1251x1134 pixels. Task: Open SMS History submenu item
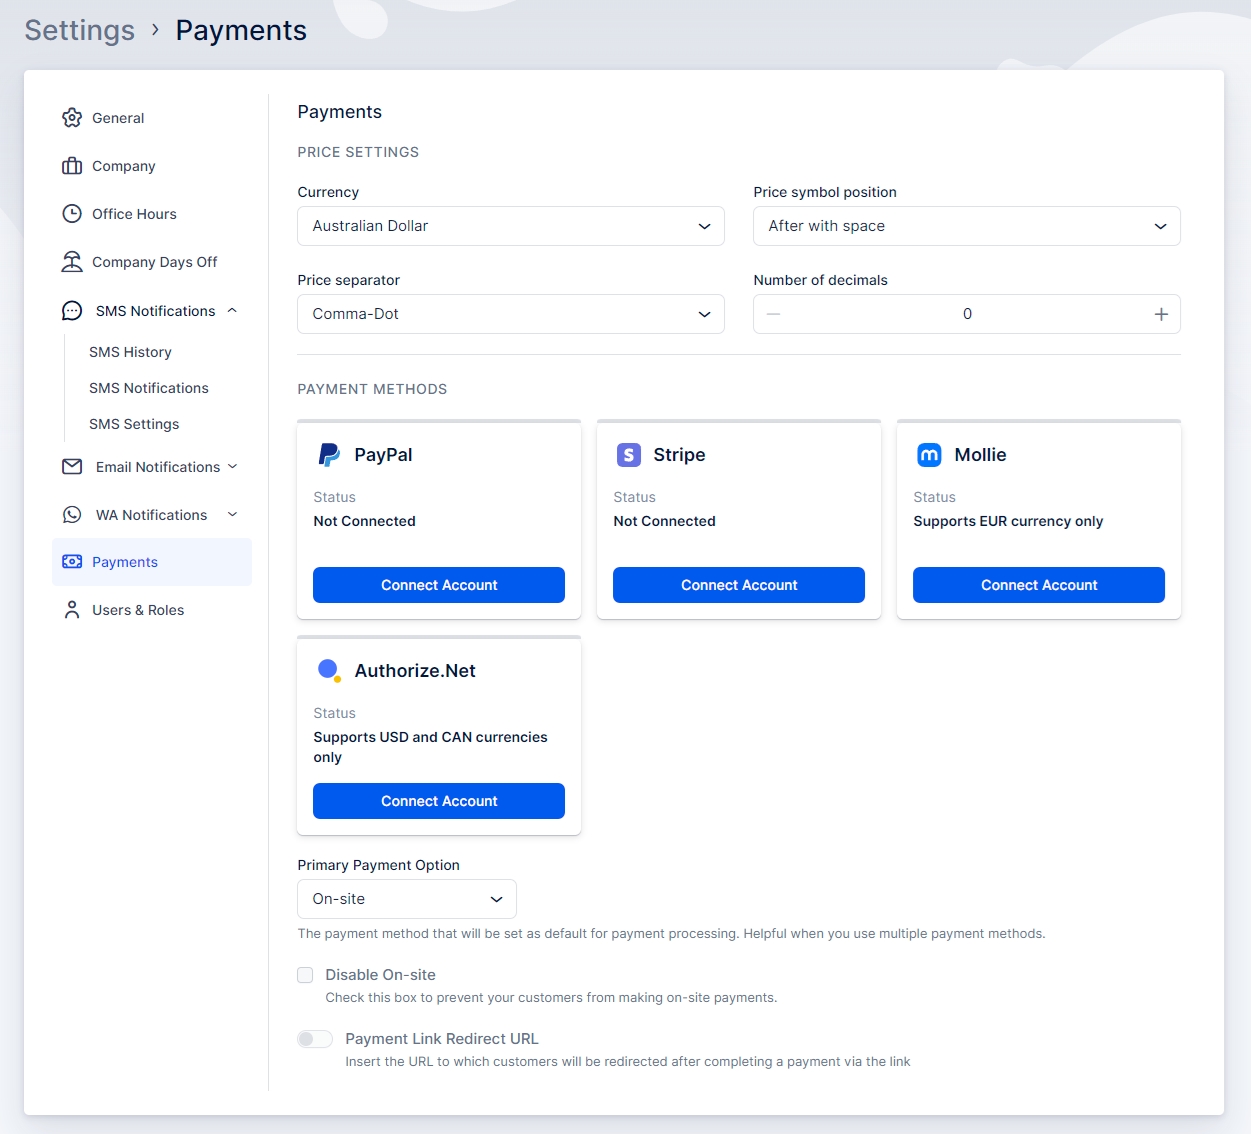pos(130,352)
